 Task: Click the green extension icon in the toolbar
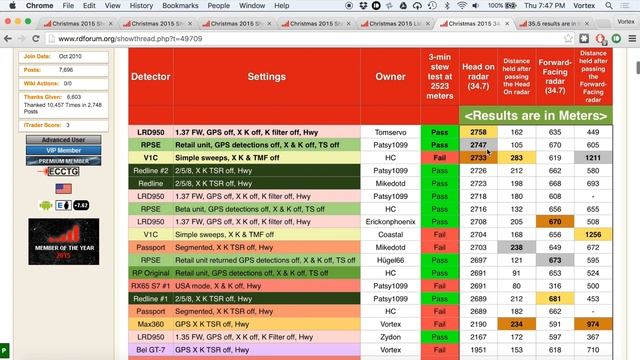(616, 39)
